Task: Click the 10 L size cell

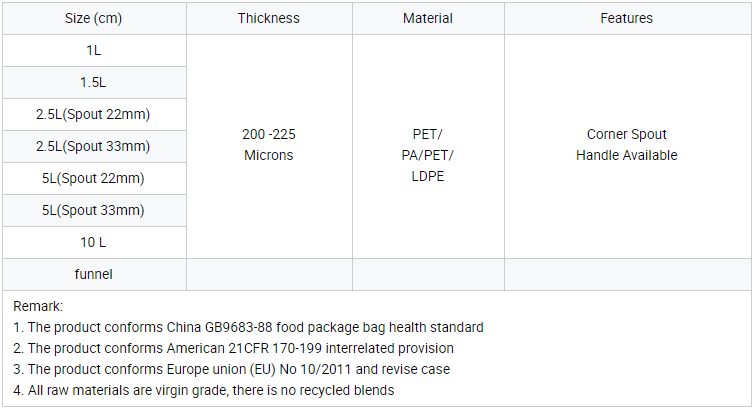Action: click(93, 242)
